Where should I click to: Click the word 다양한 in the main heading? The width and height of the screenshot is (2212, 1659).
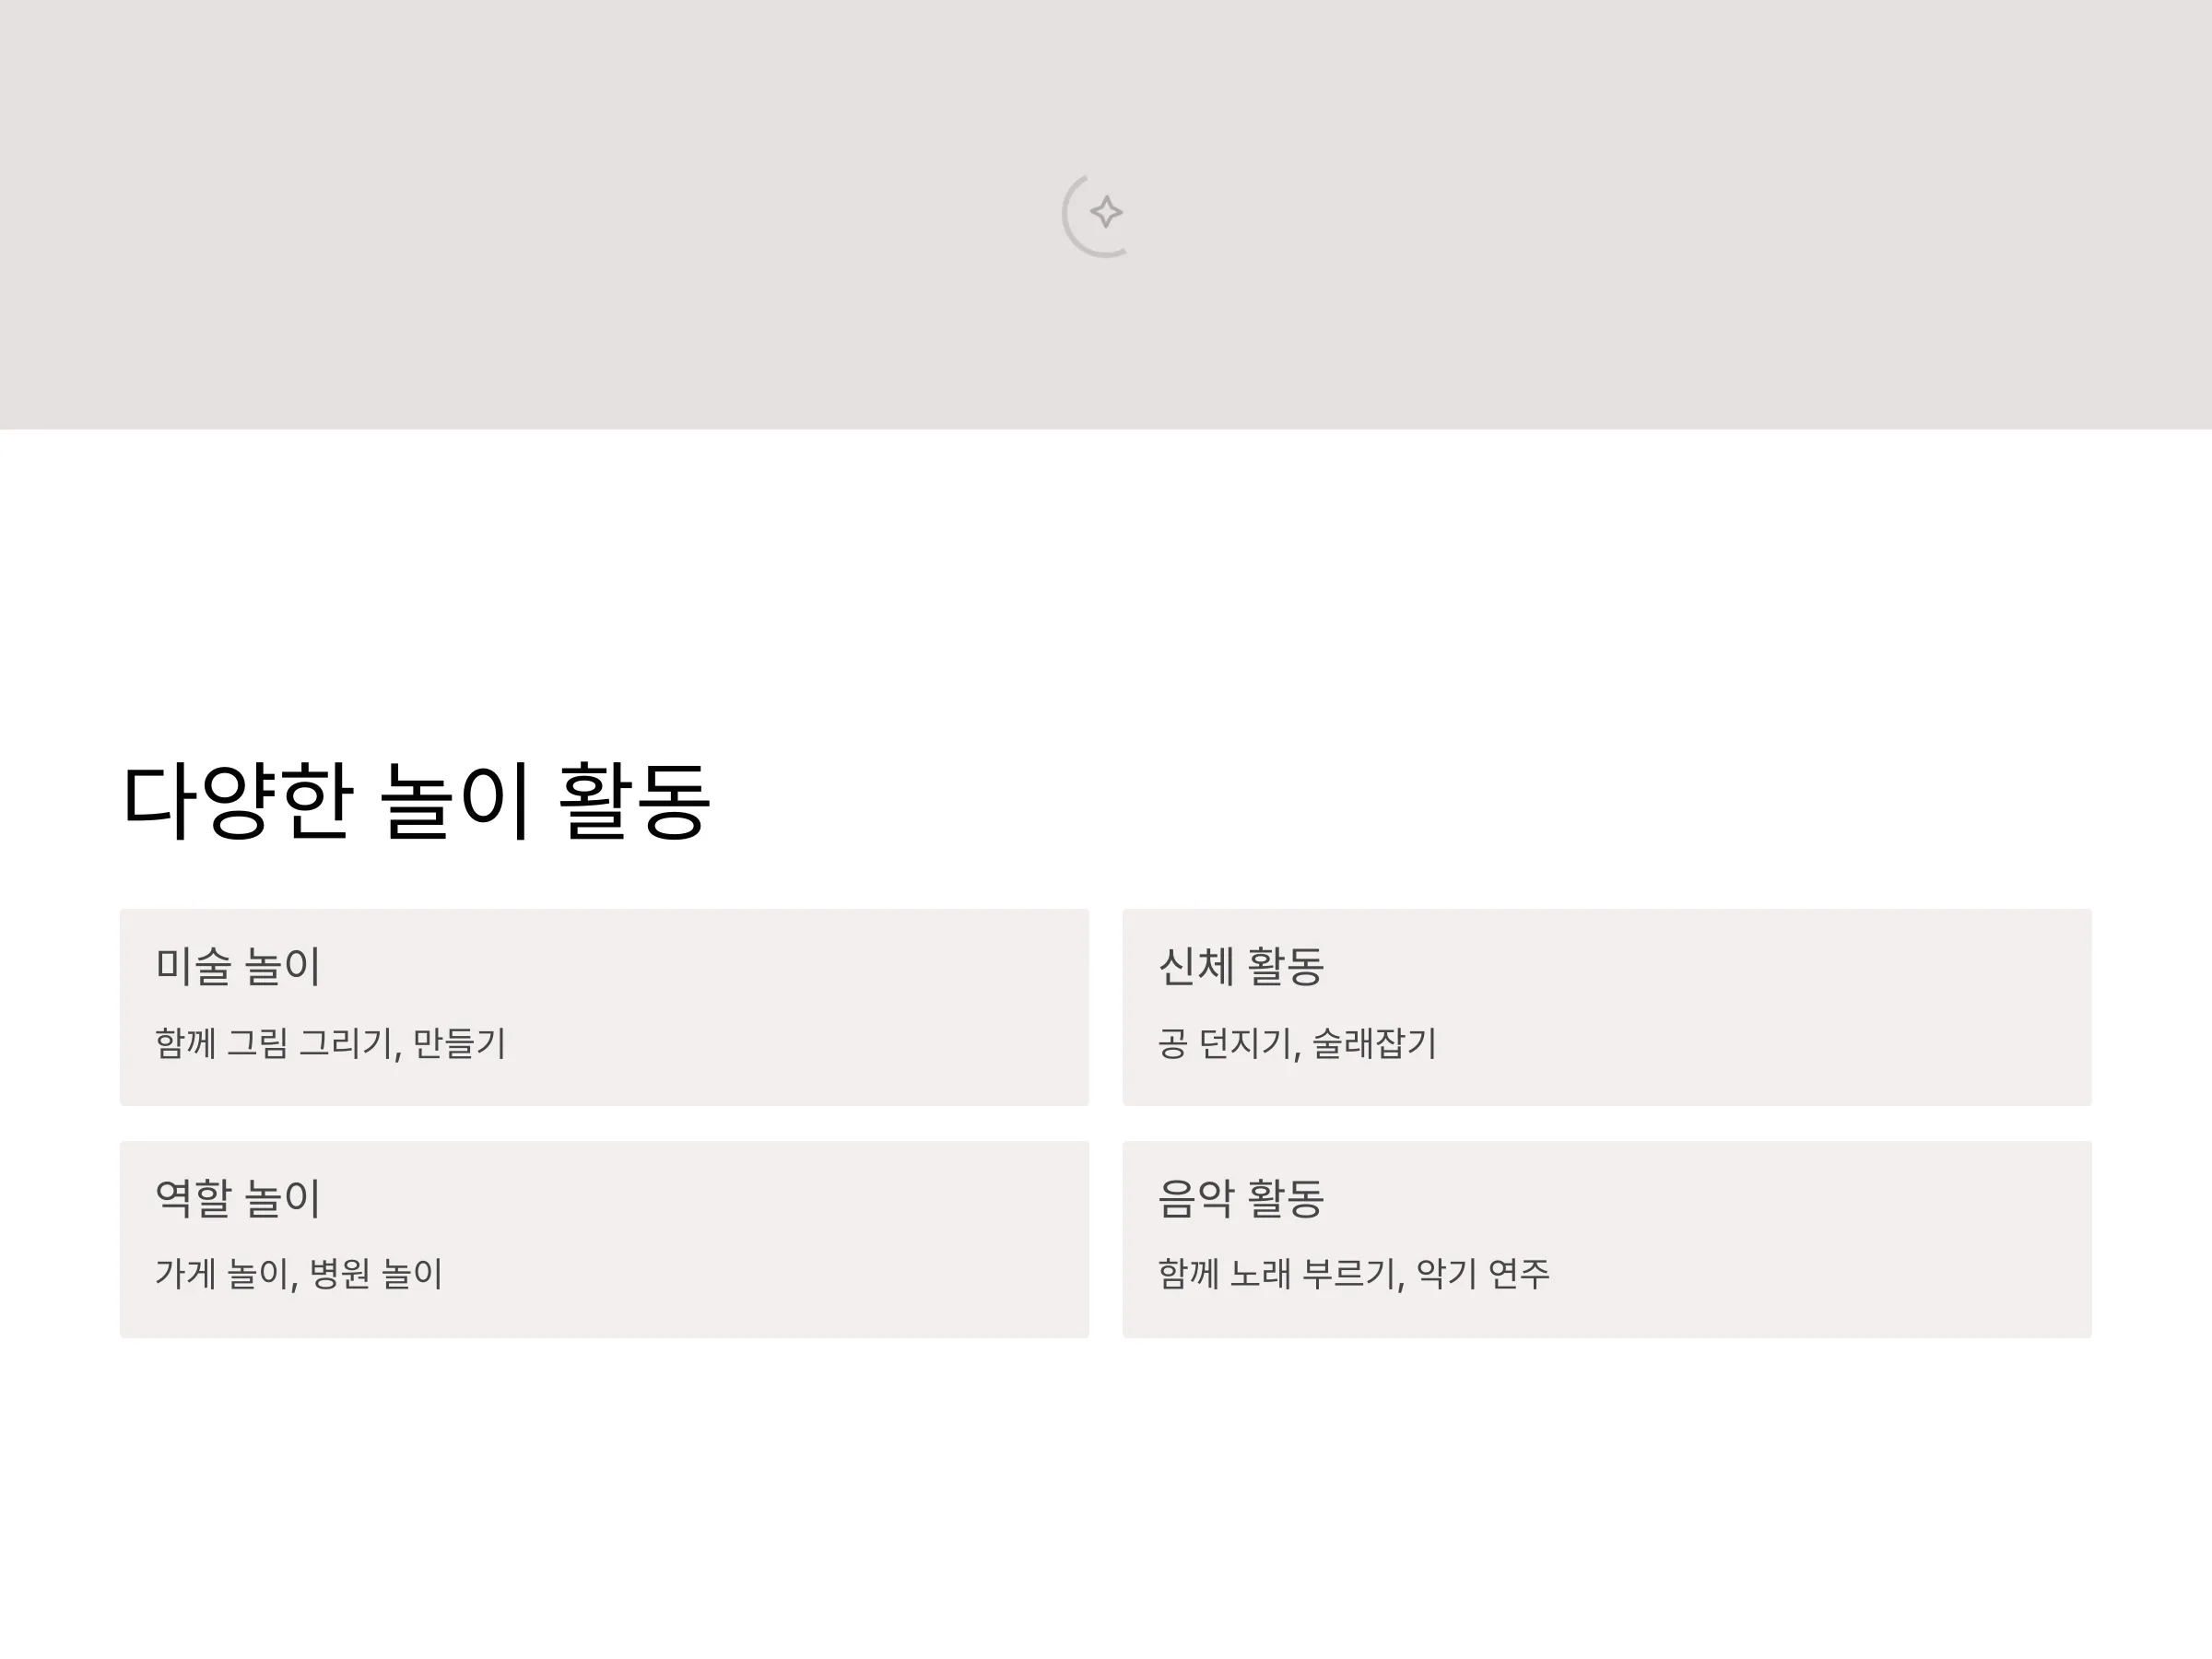(x=237, y=800)
